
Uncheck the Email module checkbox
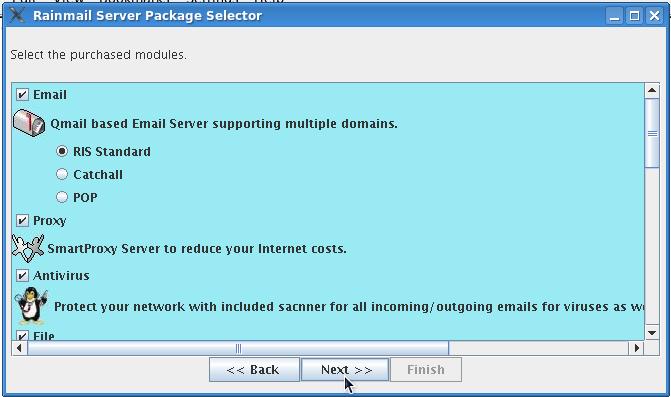pos(22,94)
